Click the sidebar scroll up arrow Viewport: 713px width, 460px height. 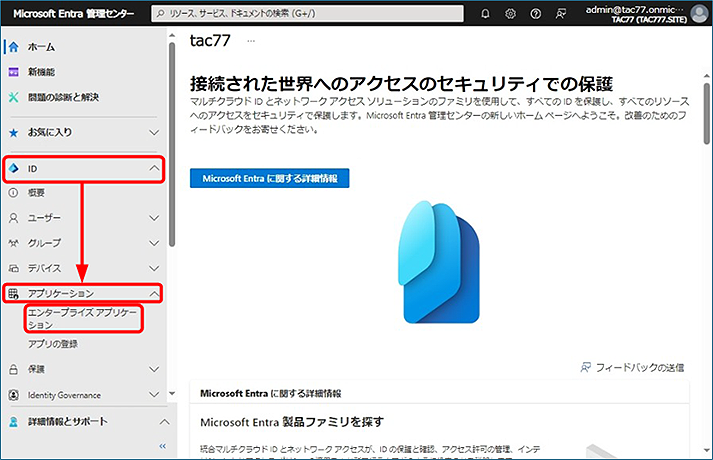coord(172,35)
